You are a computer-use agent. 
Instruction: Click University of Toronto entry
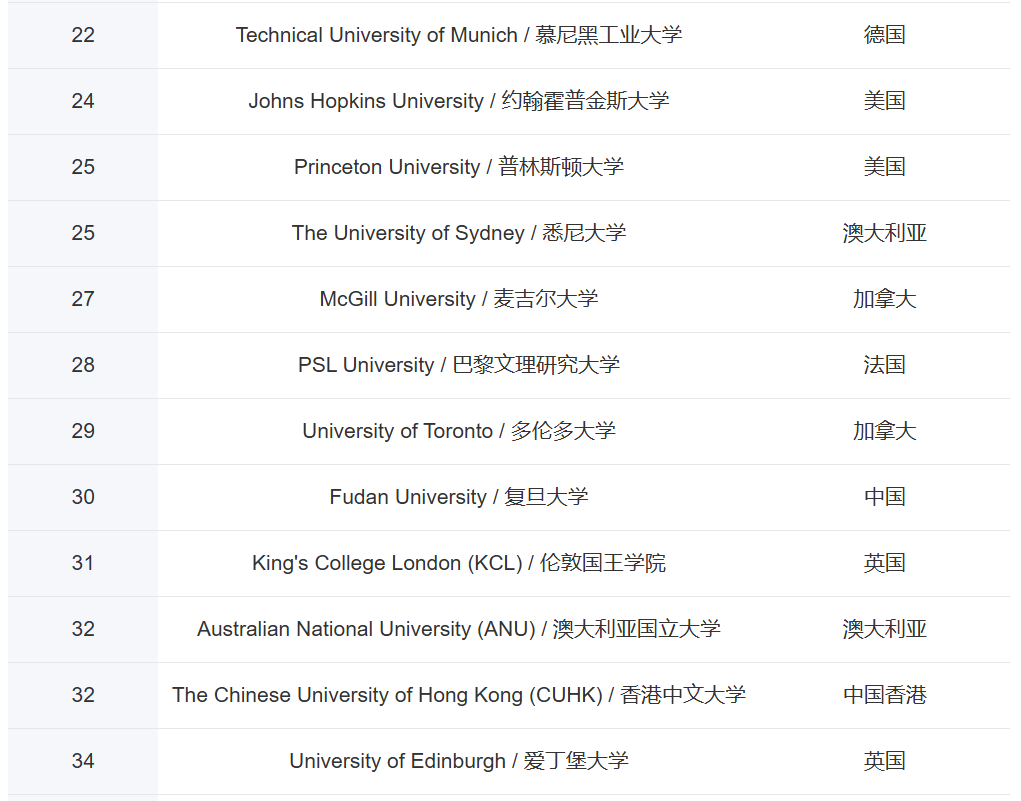(458, 431)
